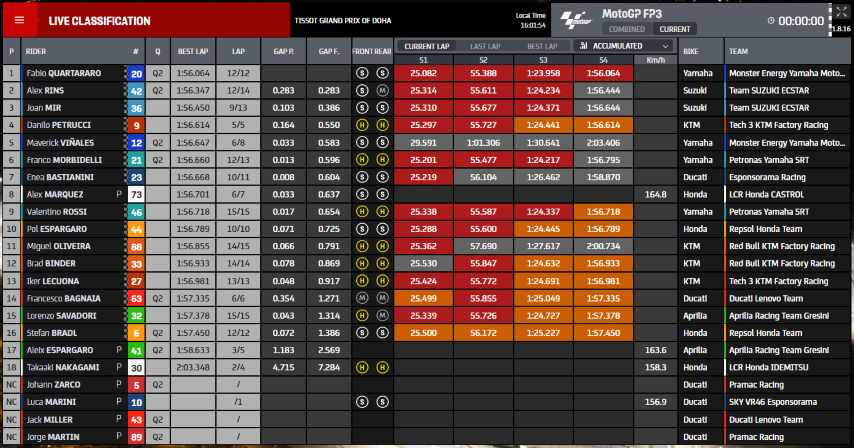854x448 pixels.
Task: Click the BEST LAP column header
Action: tap(193, 51)
